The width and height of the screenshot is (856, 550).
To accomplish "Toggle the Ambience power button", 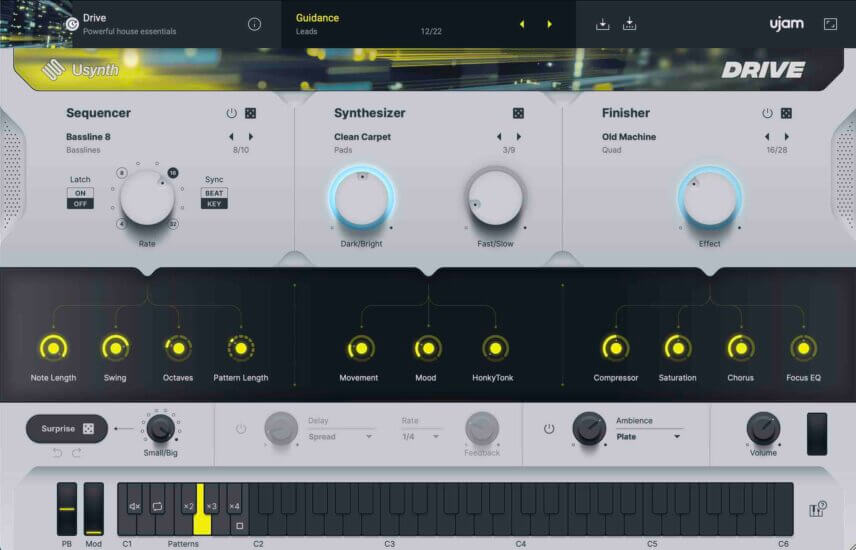I will 549,429.
